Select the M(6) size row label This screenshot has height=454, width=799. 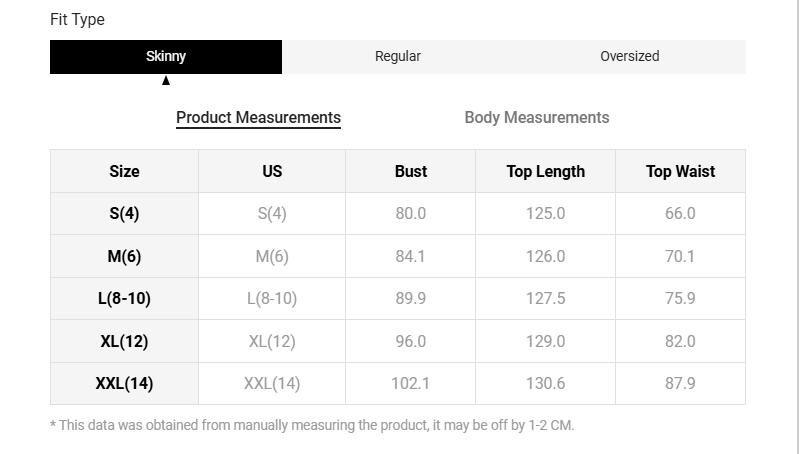coord(124,257)
